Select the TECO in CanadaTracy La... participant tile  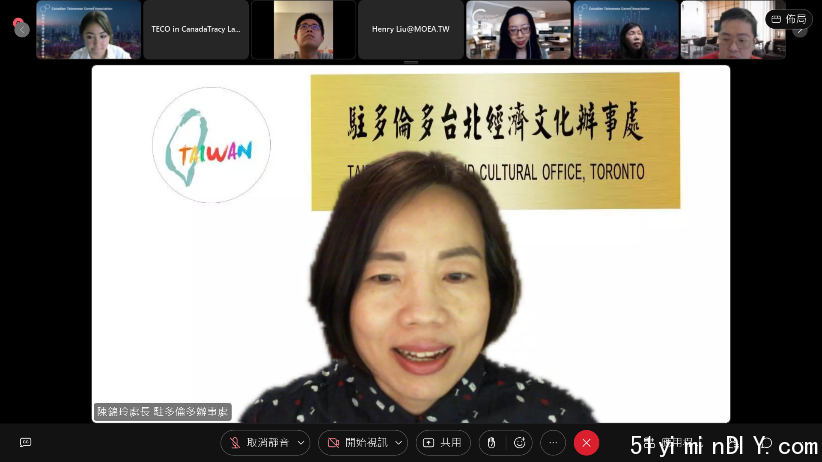click(x=196, y=29)
